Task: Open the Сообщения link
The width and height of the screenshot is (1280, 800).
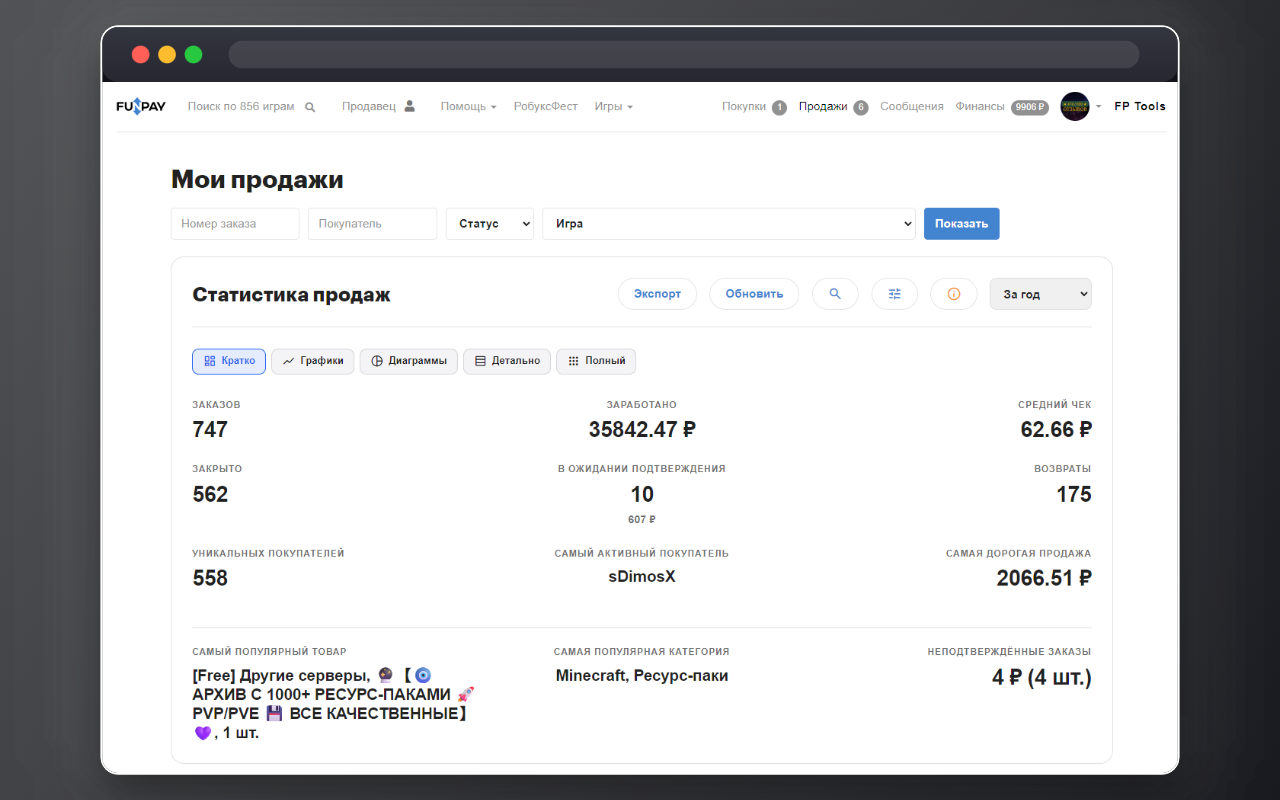Action: tap(912, 106)
